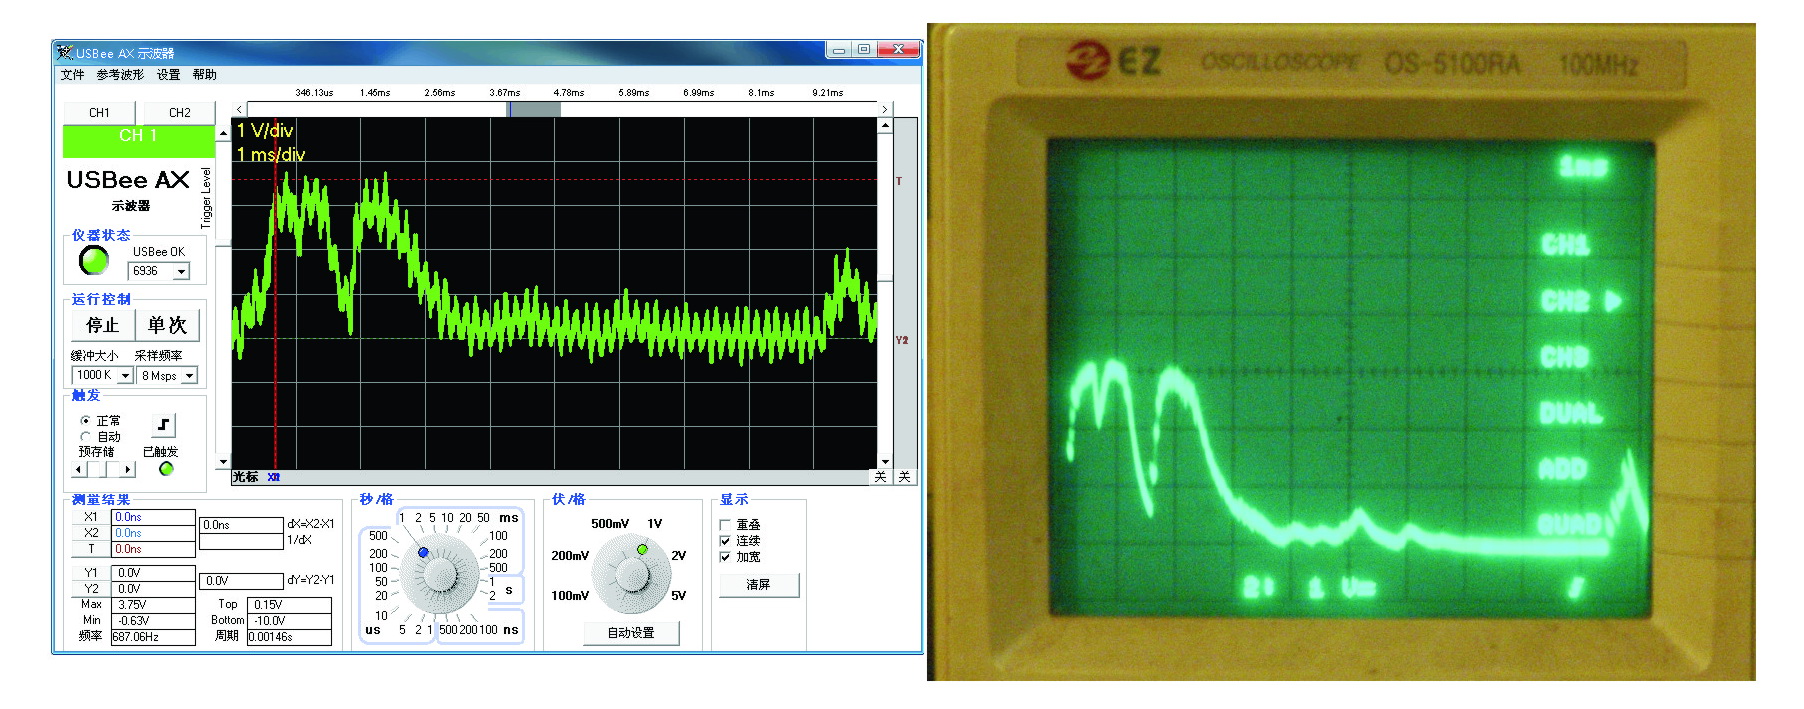Image resolution: width=1804 pixels, height=709 pixels.
Task: Click the trigger level down arrow
Action: (x=223, y=462)
